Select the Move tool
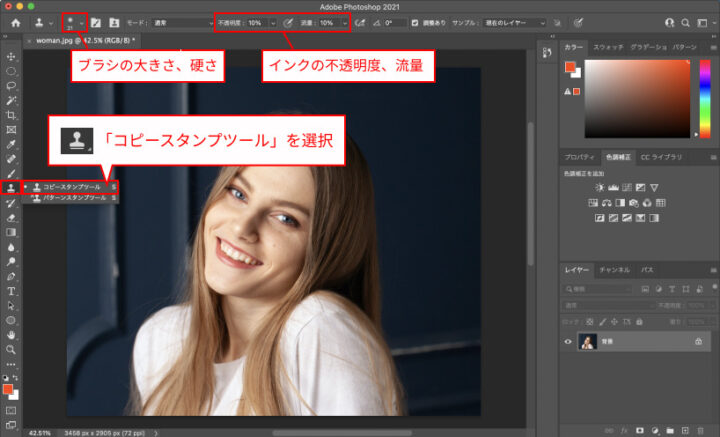This screenshot has height=437, width=720. (x=11, y=56)
